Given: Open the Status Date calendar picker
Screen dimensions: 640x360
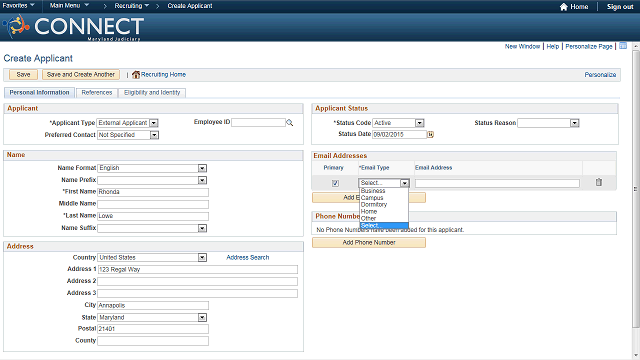Looking at the screenshot, I should coord(430,134).
